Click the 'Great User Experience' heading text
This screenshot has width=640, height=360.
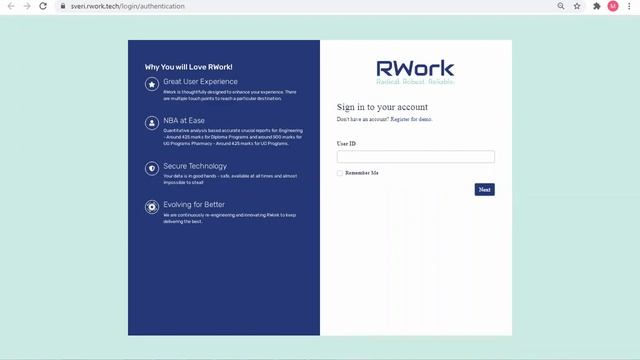pos(200,82)
